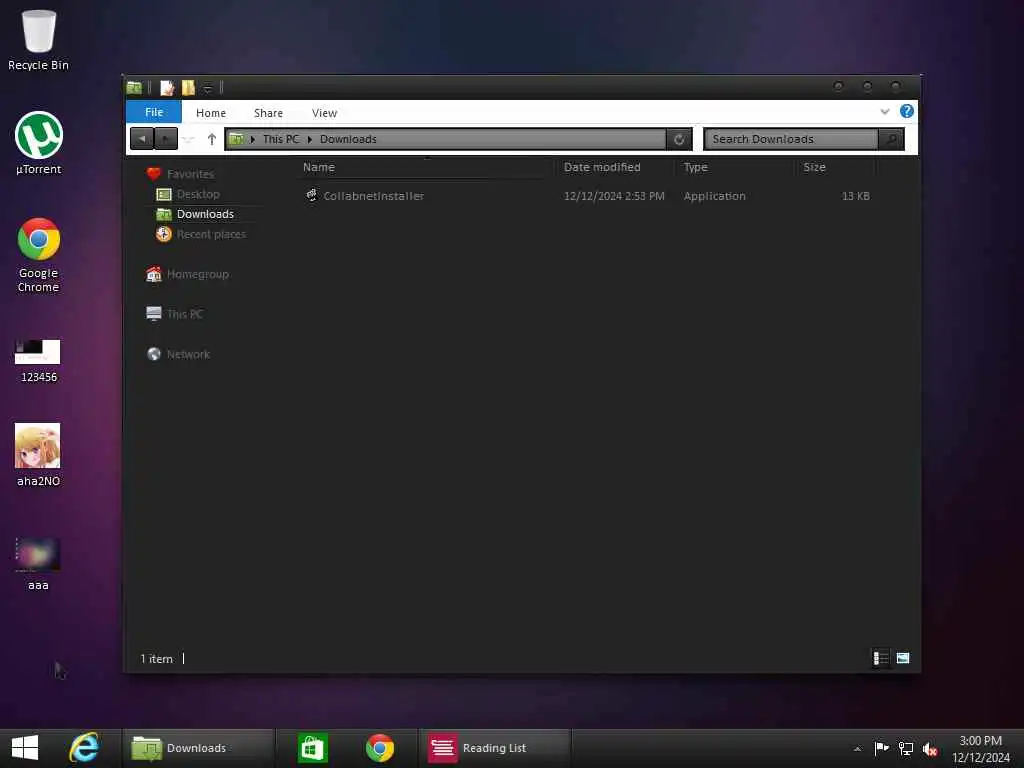Refresh the Downloads folder

pyautogui.click(x=679, y=139)
